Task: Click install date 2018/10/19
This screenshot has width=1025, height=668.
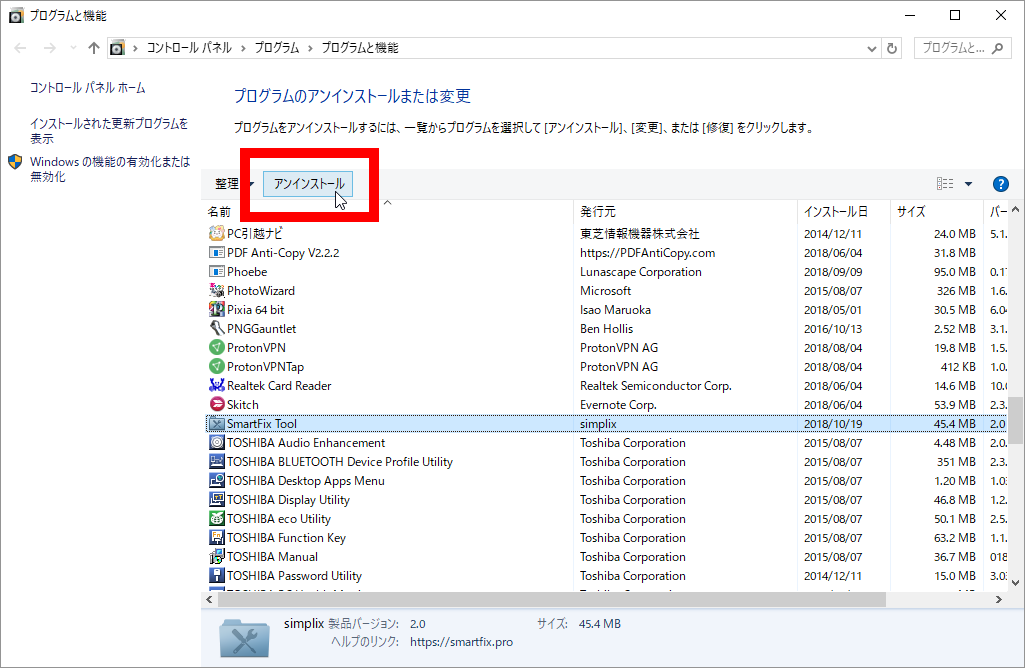Action: click(x=833, y=424)
